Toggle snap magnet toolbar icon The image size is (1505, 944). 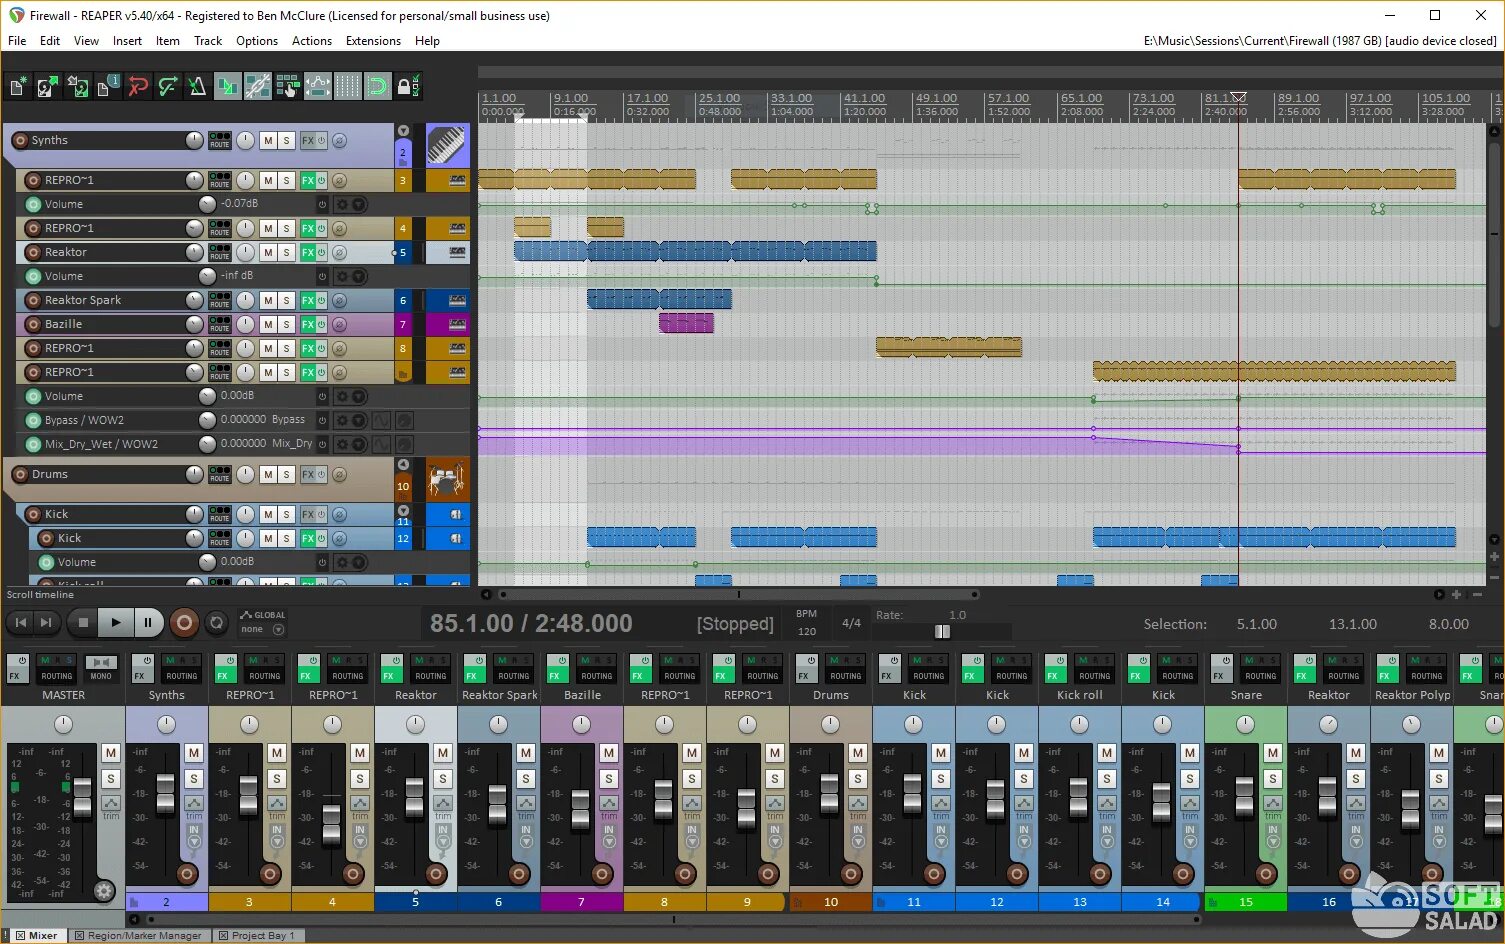377,87
